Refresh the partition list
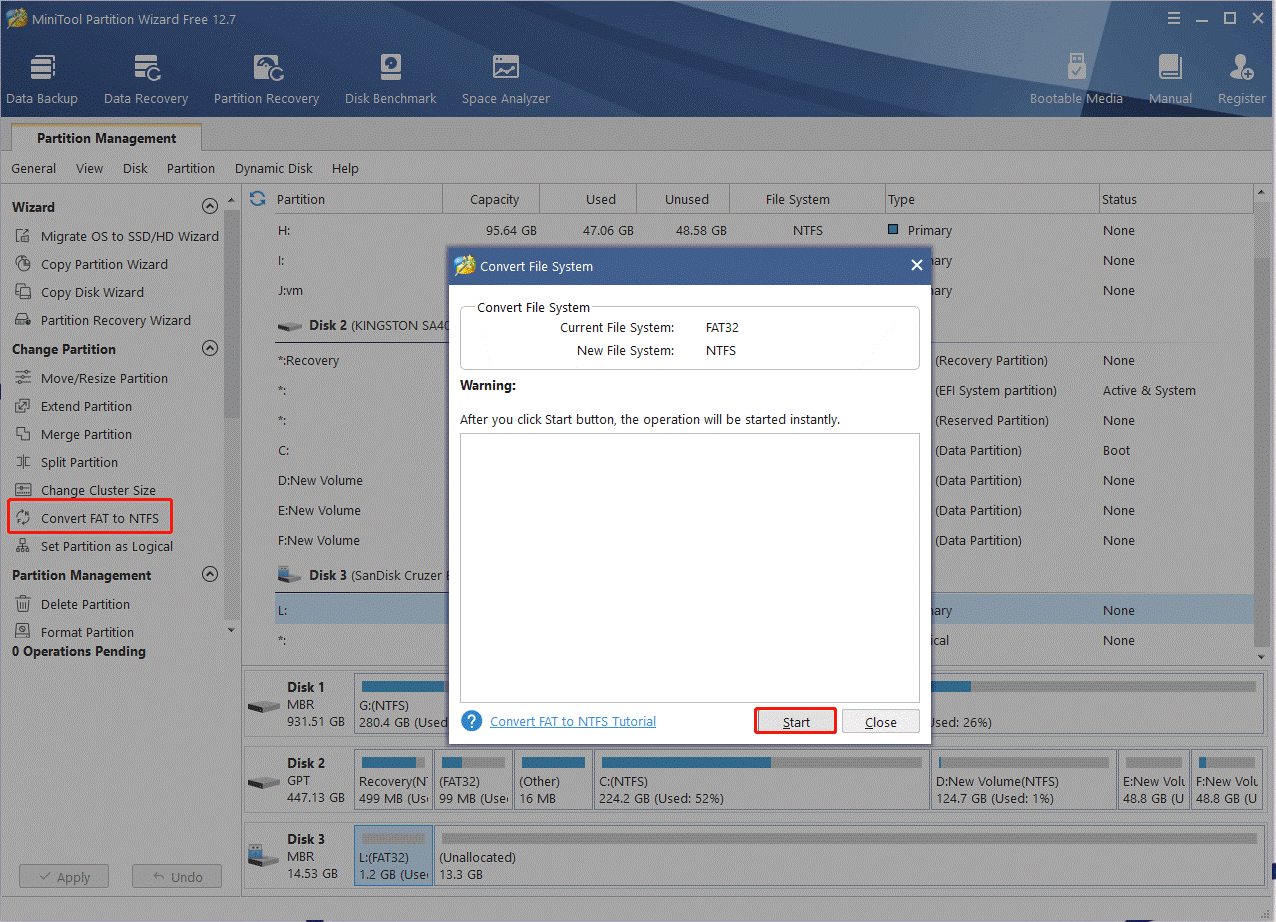The image size is (1276, 922). [x=258, y=199]
